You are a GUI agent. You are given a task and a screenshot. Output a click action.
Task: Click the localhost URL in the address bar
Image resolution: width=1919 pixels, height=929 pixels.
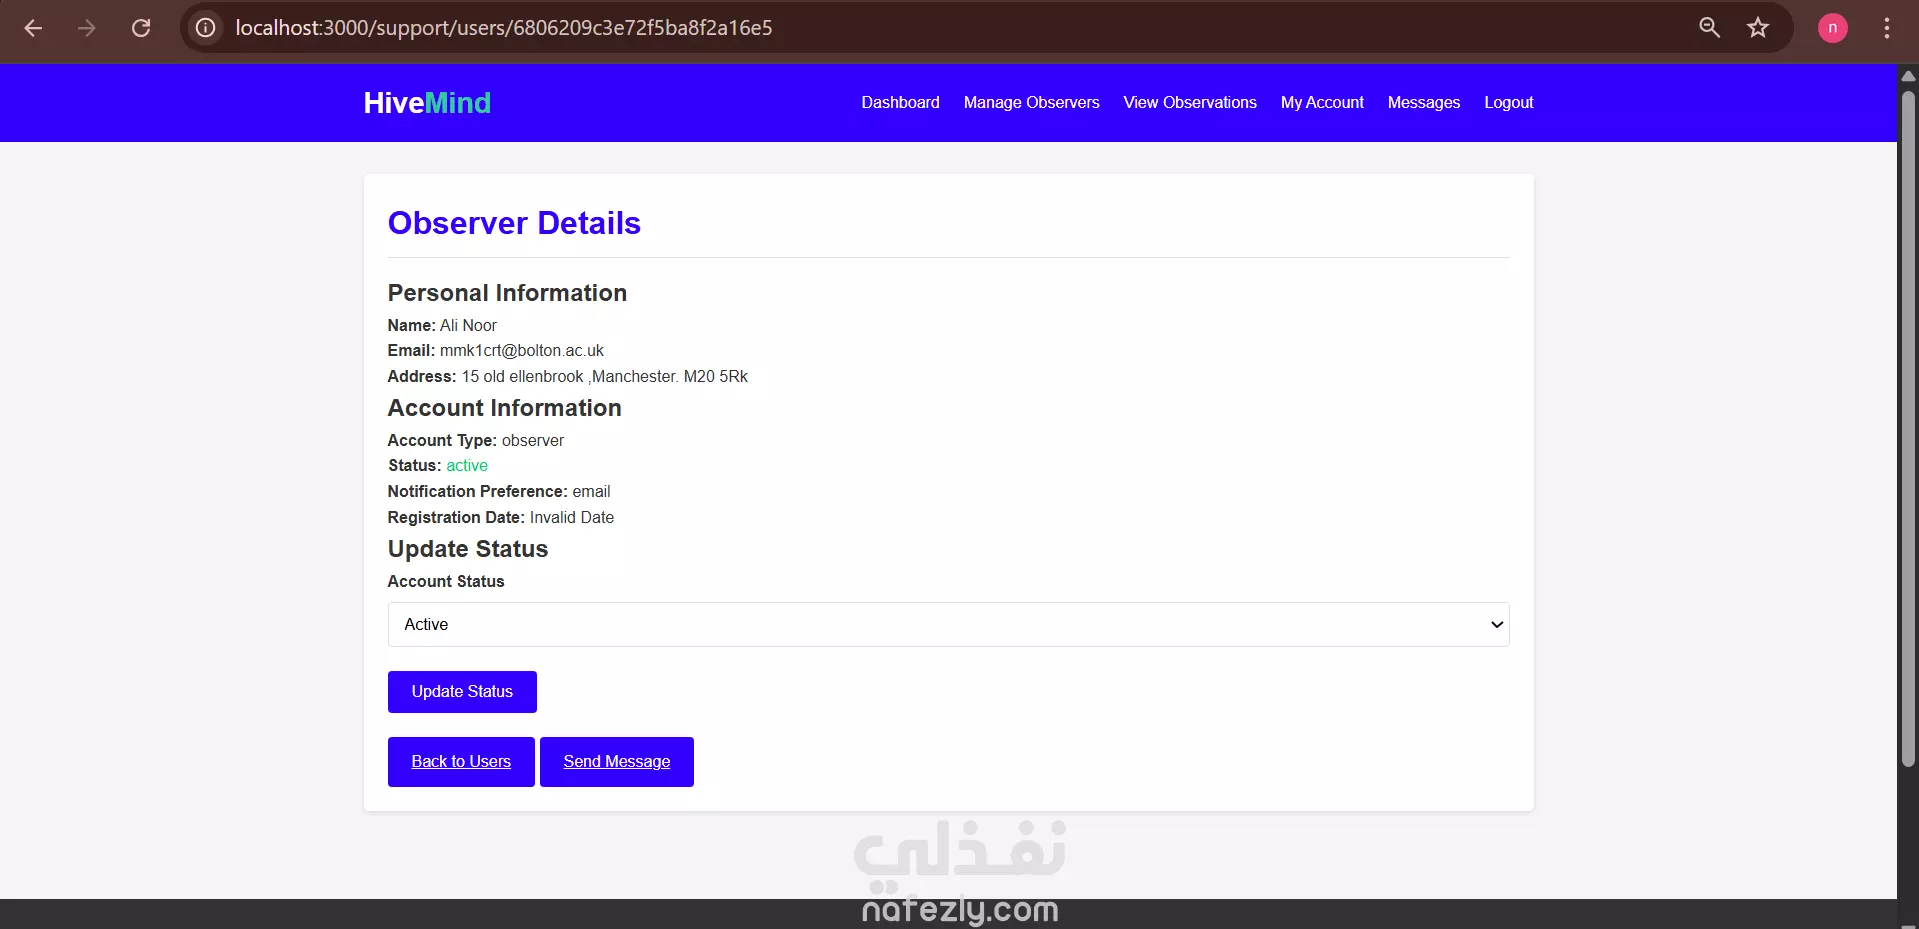click(x=504, y=28)
